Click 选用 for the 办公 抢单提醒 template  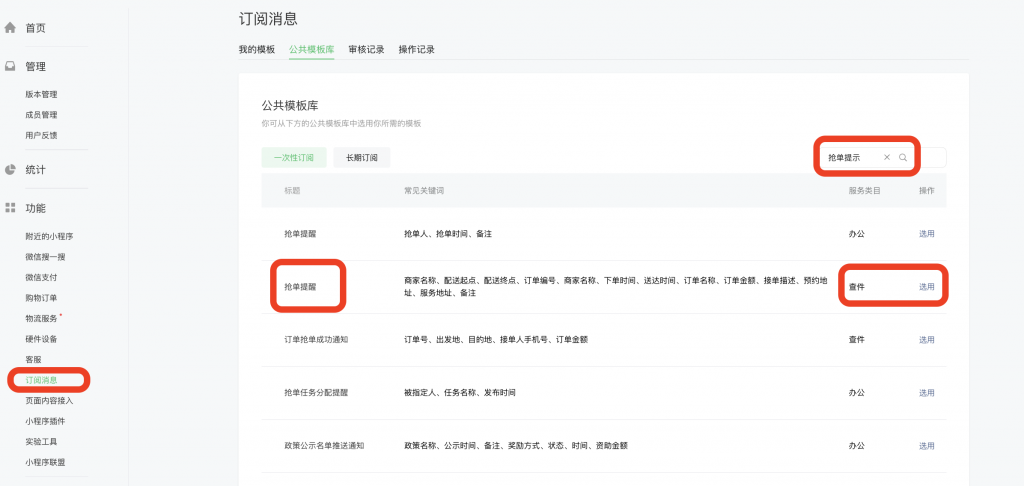(x=926, y=234)
